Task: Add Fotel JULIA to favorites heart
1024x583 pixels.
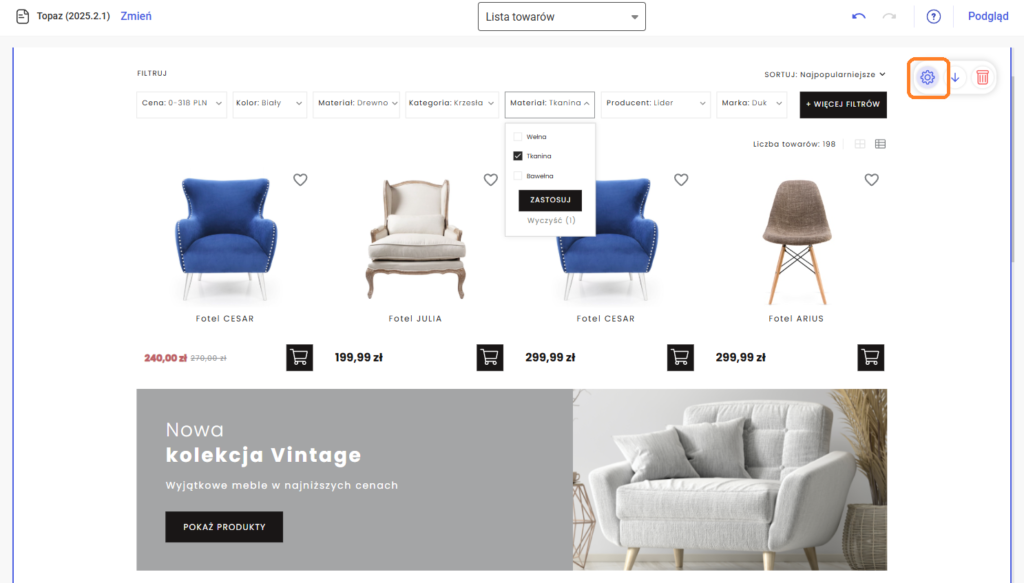Action: click(x=490, y=180)
